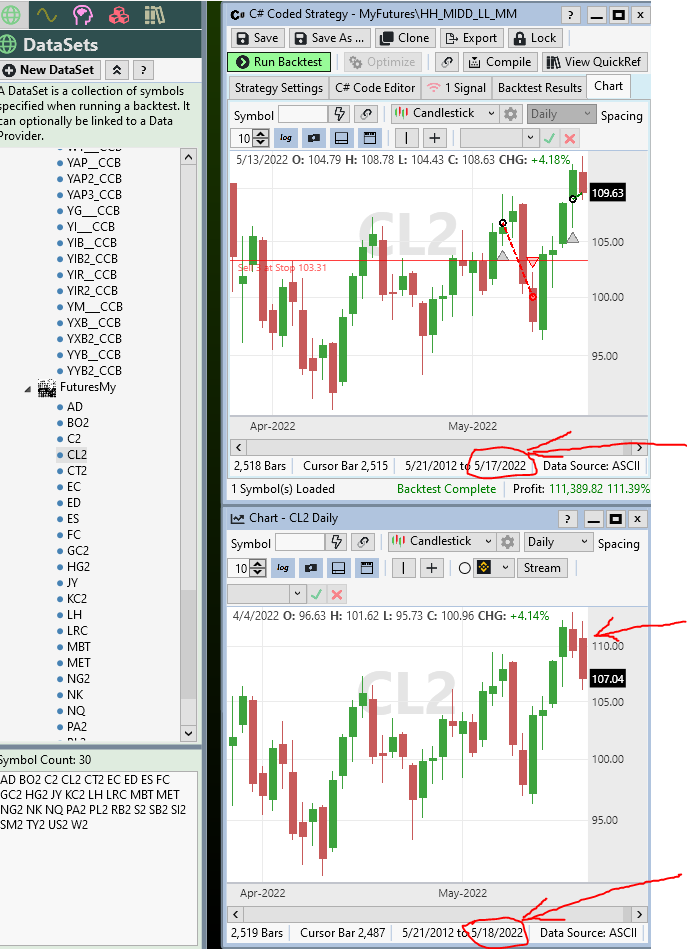Open the gear settings in CL2 Daily chart
The image size is (687, 949).
tap(508, 542)
